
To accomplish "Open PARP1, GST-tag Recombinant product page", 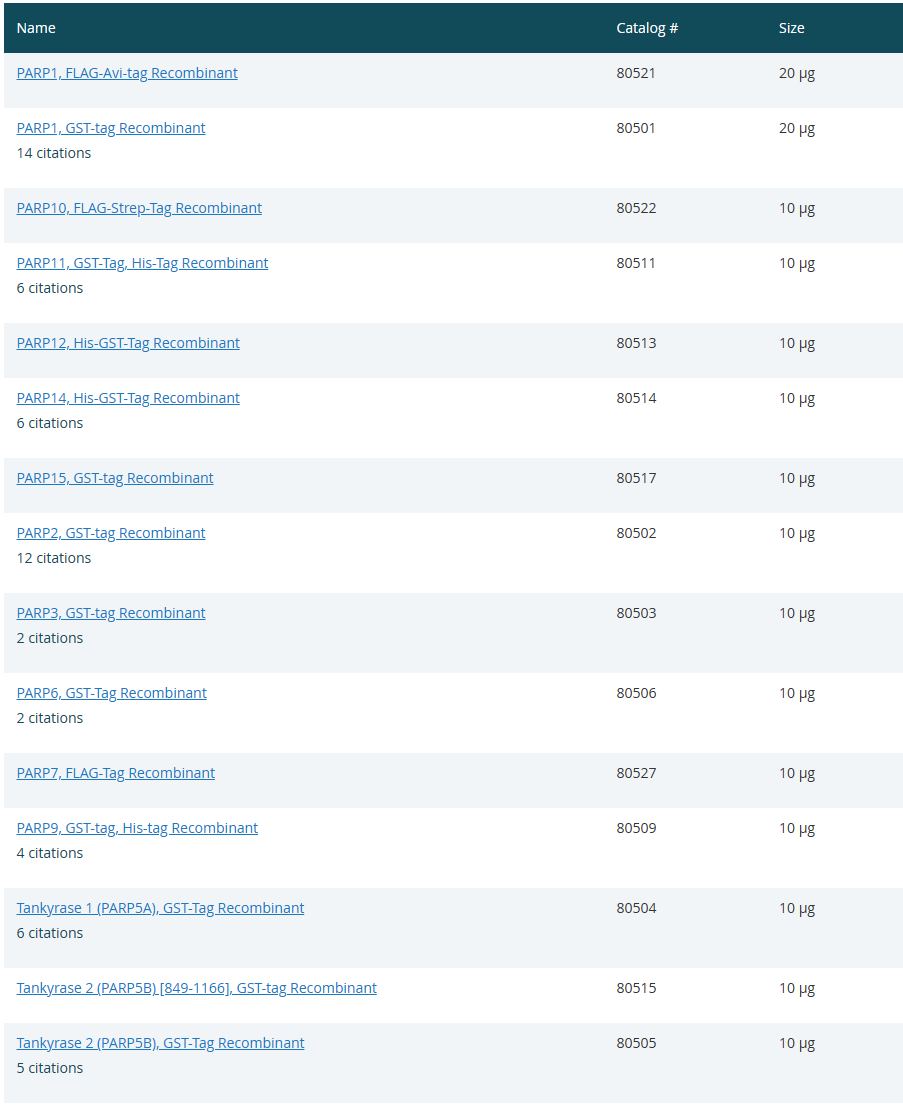I will [x=111, y=128].
